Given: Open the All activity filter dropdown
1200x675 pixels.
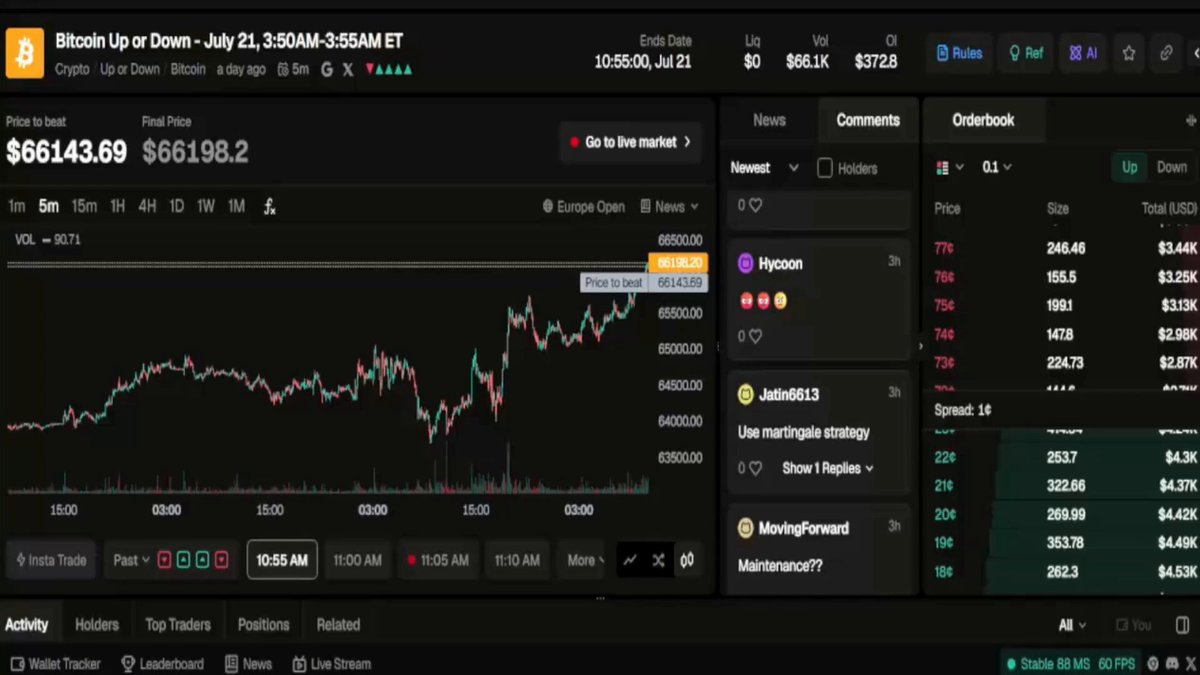Looking at the screenshot, I should (x=1072, y=625).
